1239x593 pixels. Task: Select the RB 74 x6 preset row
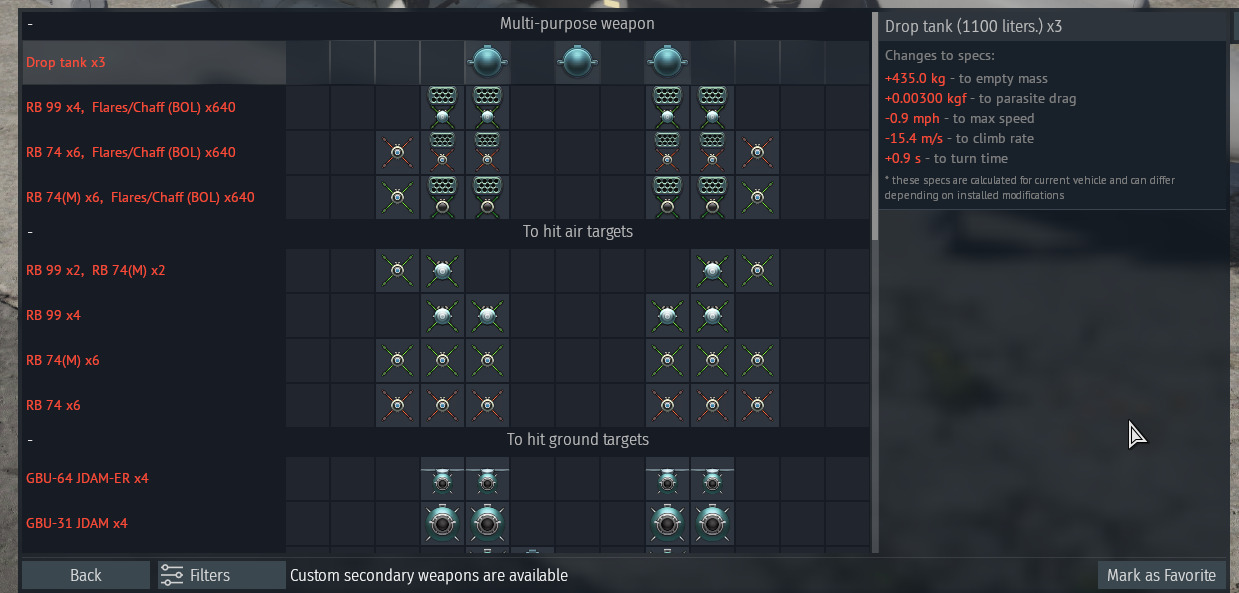pos(446,405)
